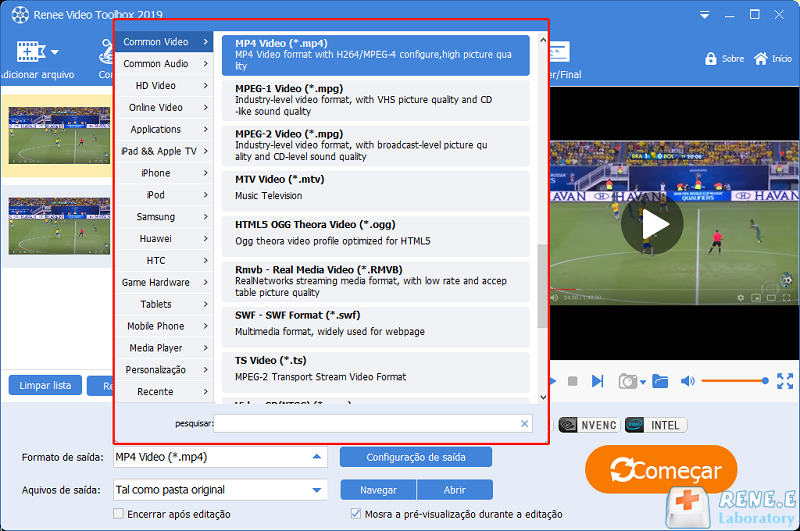
Task: Open the Media Player category
Action: (164, 348)
